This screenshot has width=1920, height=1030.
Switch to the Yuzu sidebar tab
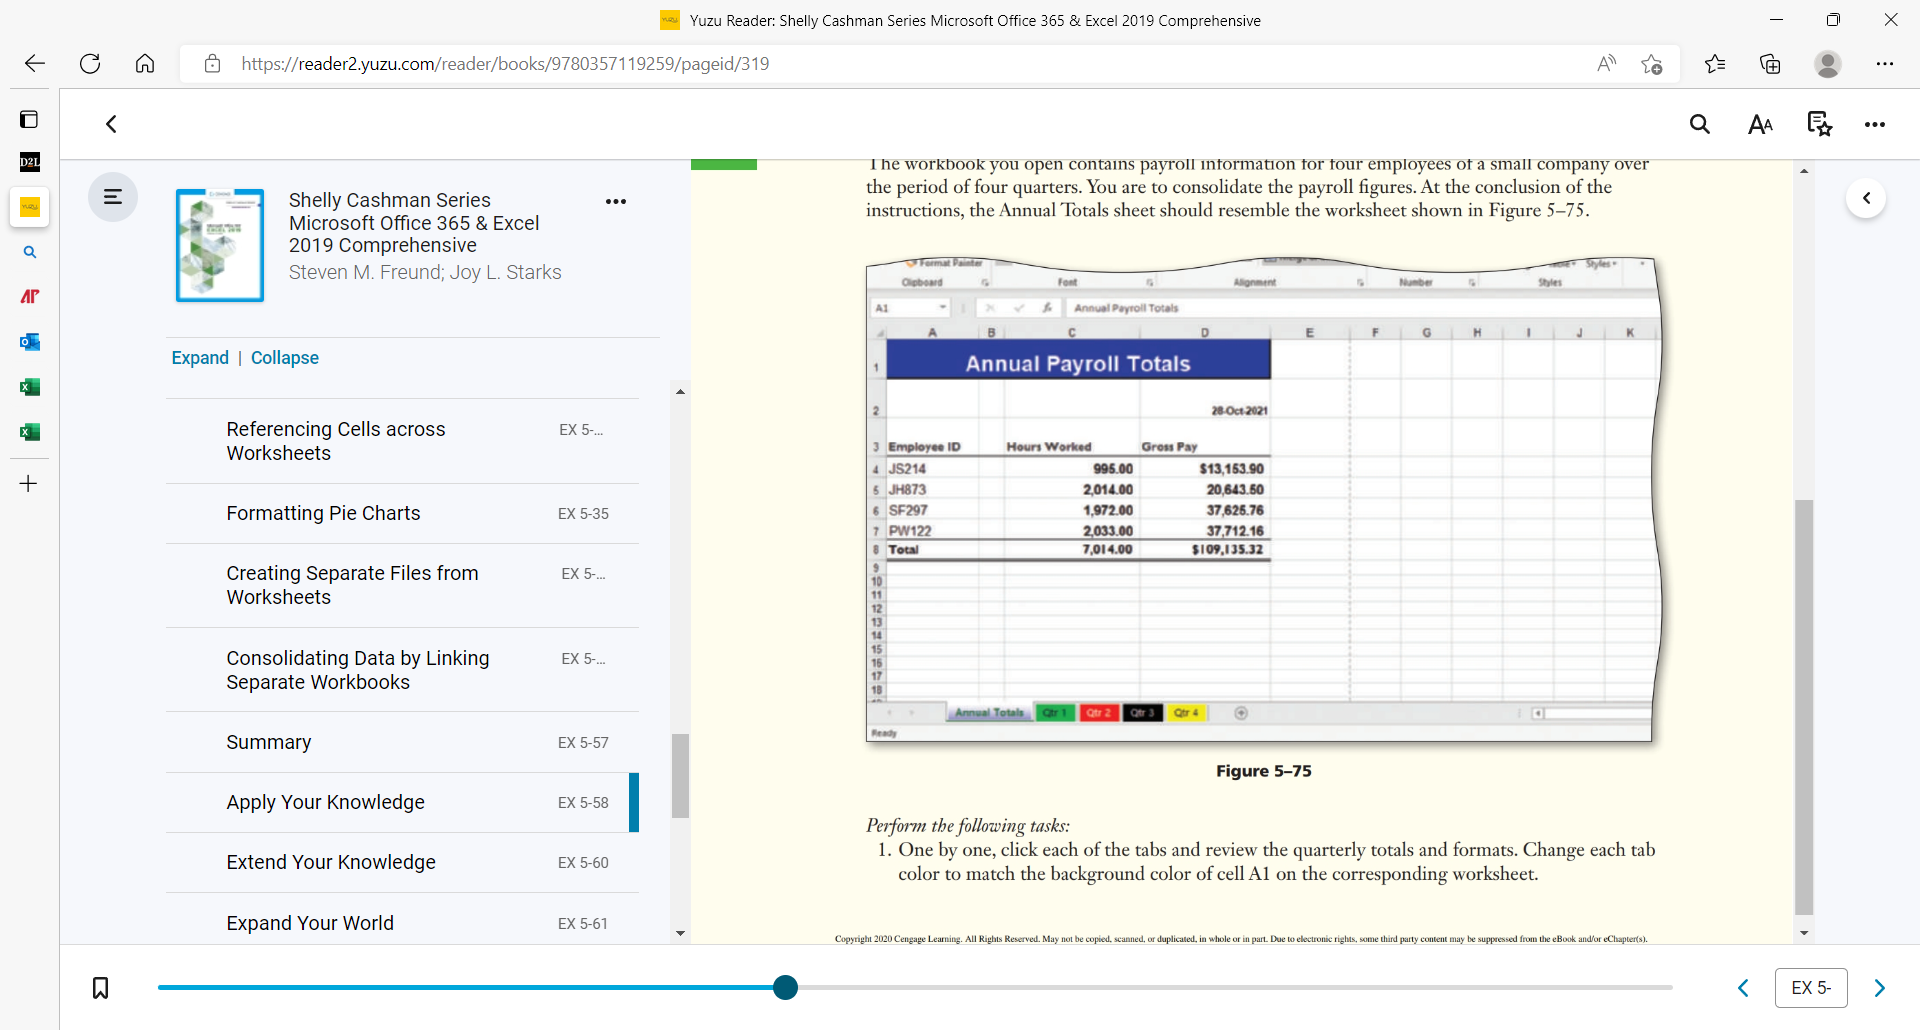tap(30, 207)
